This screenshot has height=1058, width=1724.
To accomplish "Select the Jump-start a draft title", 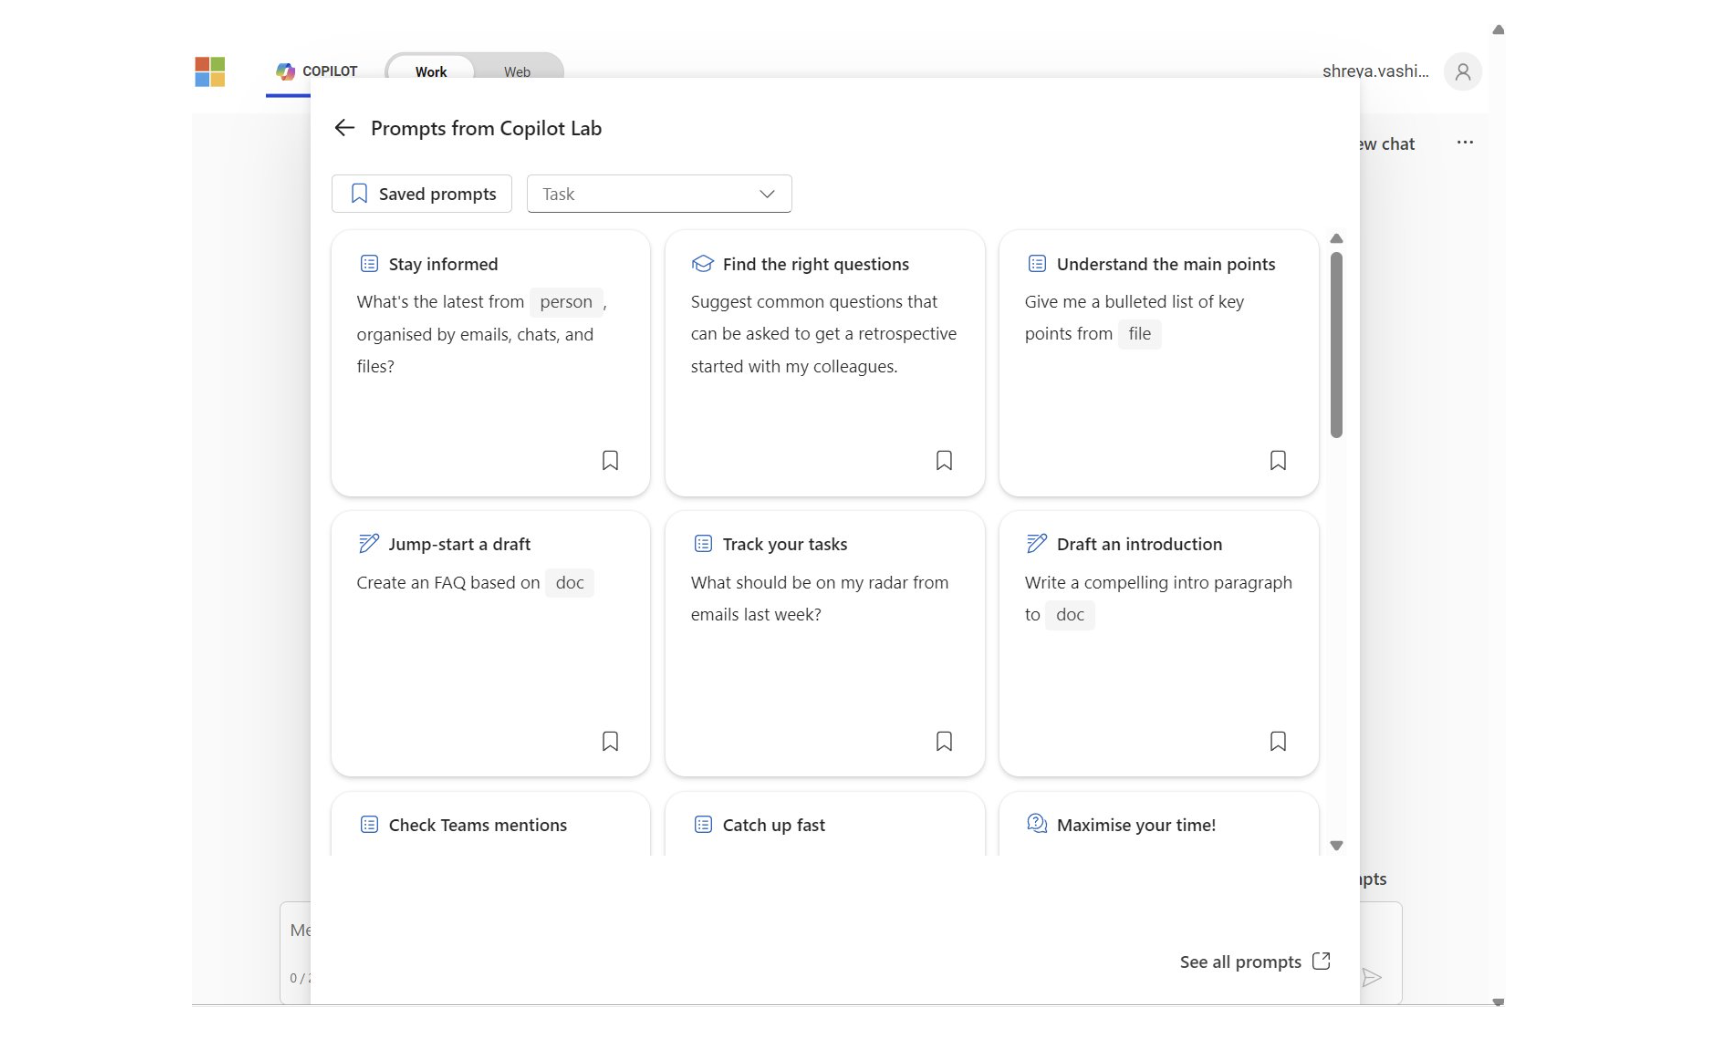I will point(459,544).
